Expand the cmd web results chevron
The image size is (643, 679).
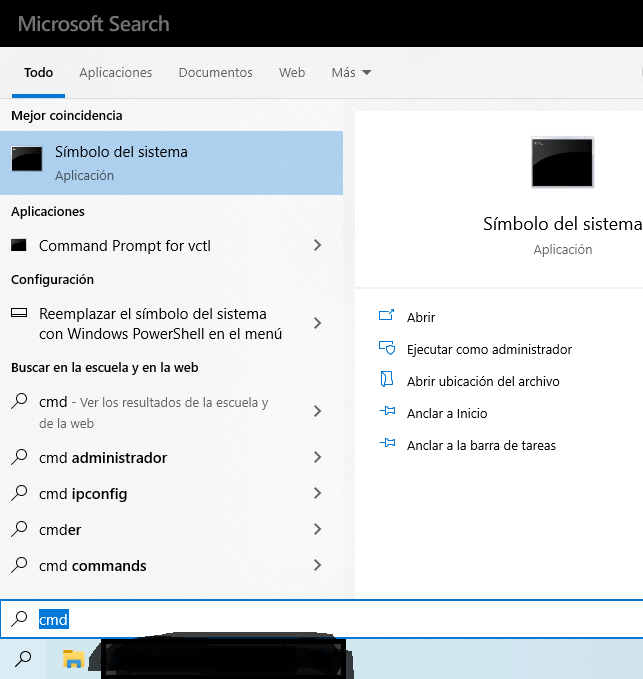pyautogui.click(x=317, y=411)
